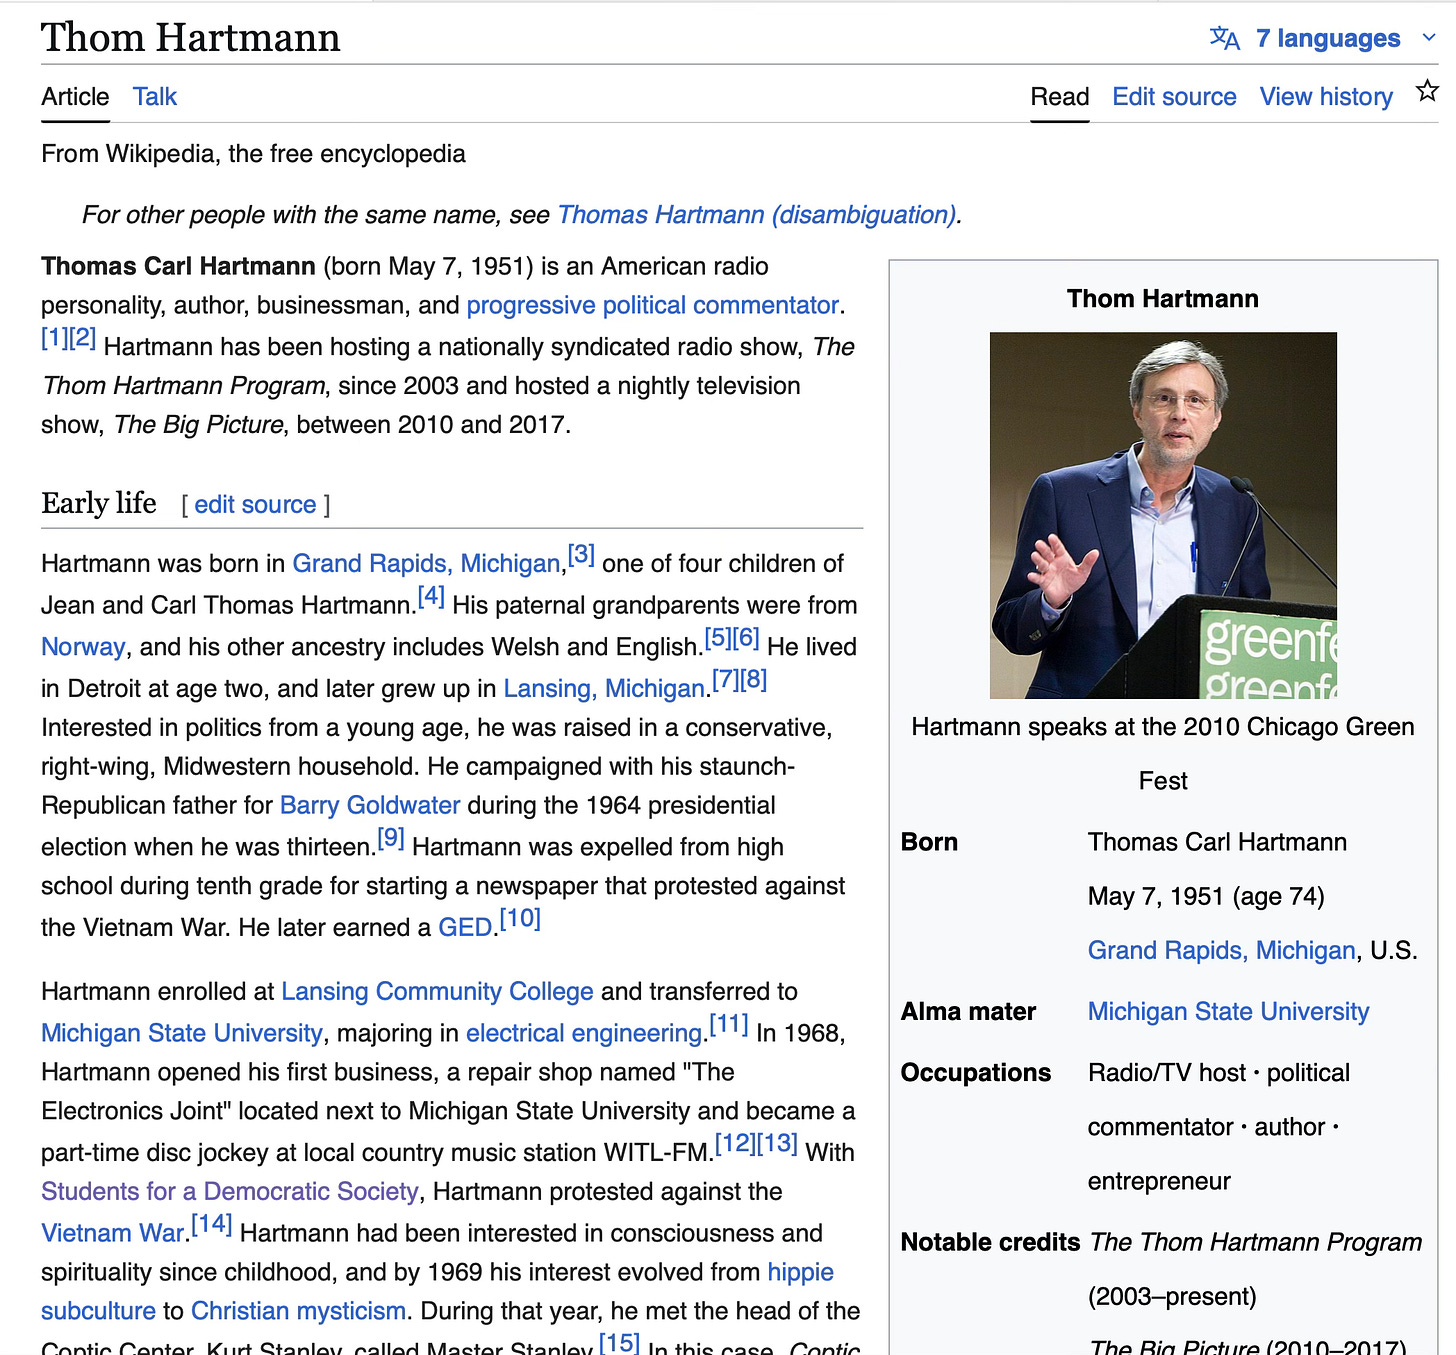
Task: Open Thom Hartmann infobox photo
Action: tap(1163, 515)
